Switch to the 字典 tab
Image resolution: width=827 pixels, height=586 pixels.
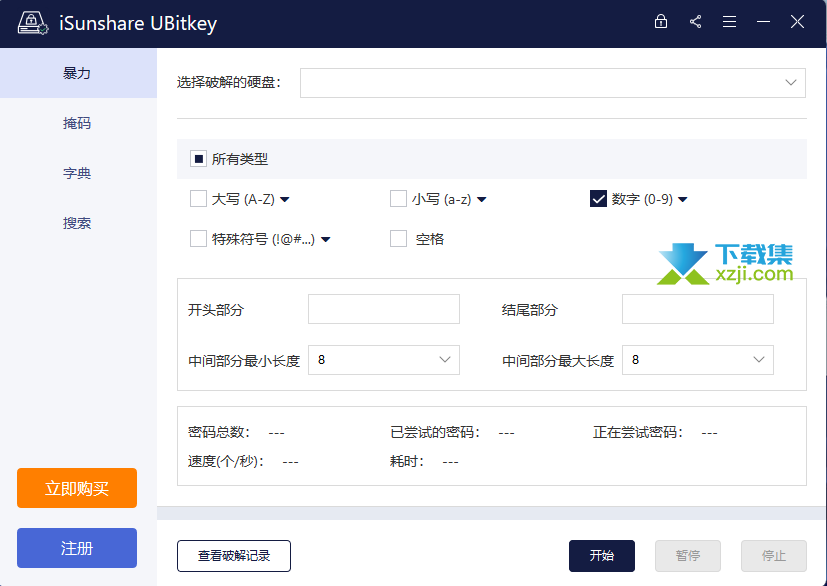[x=78, y=173]
